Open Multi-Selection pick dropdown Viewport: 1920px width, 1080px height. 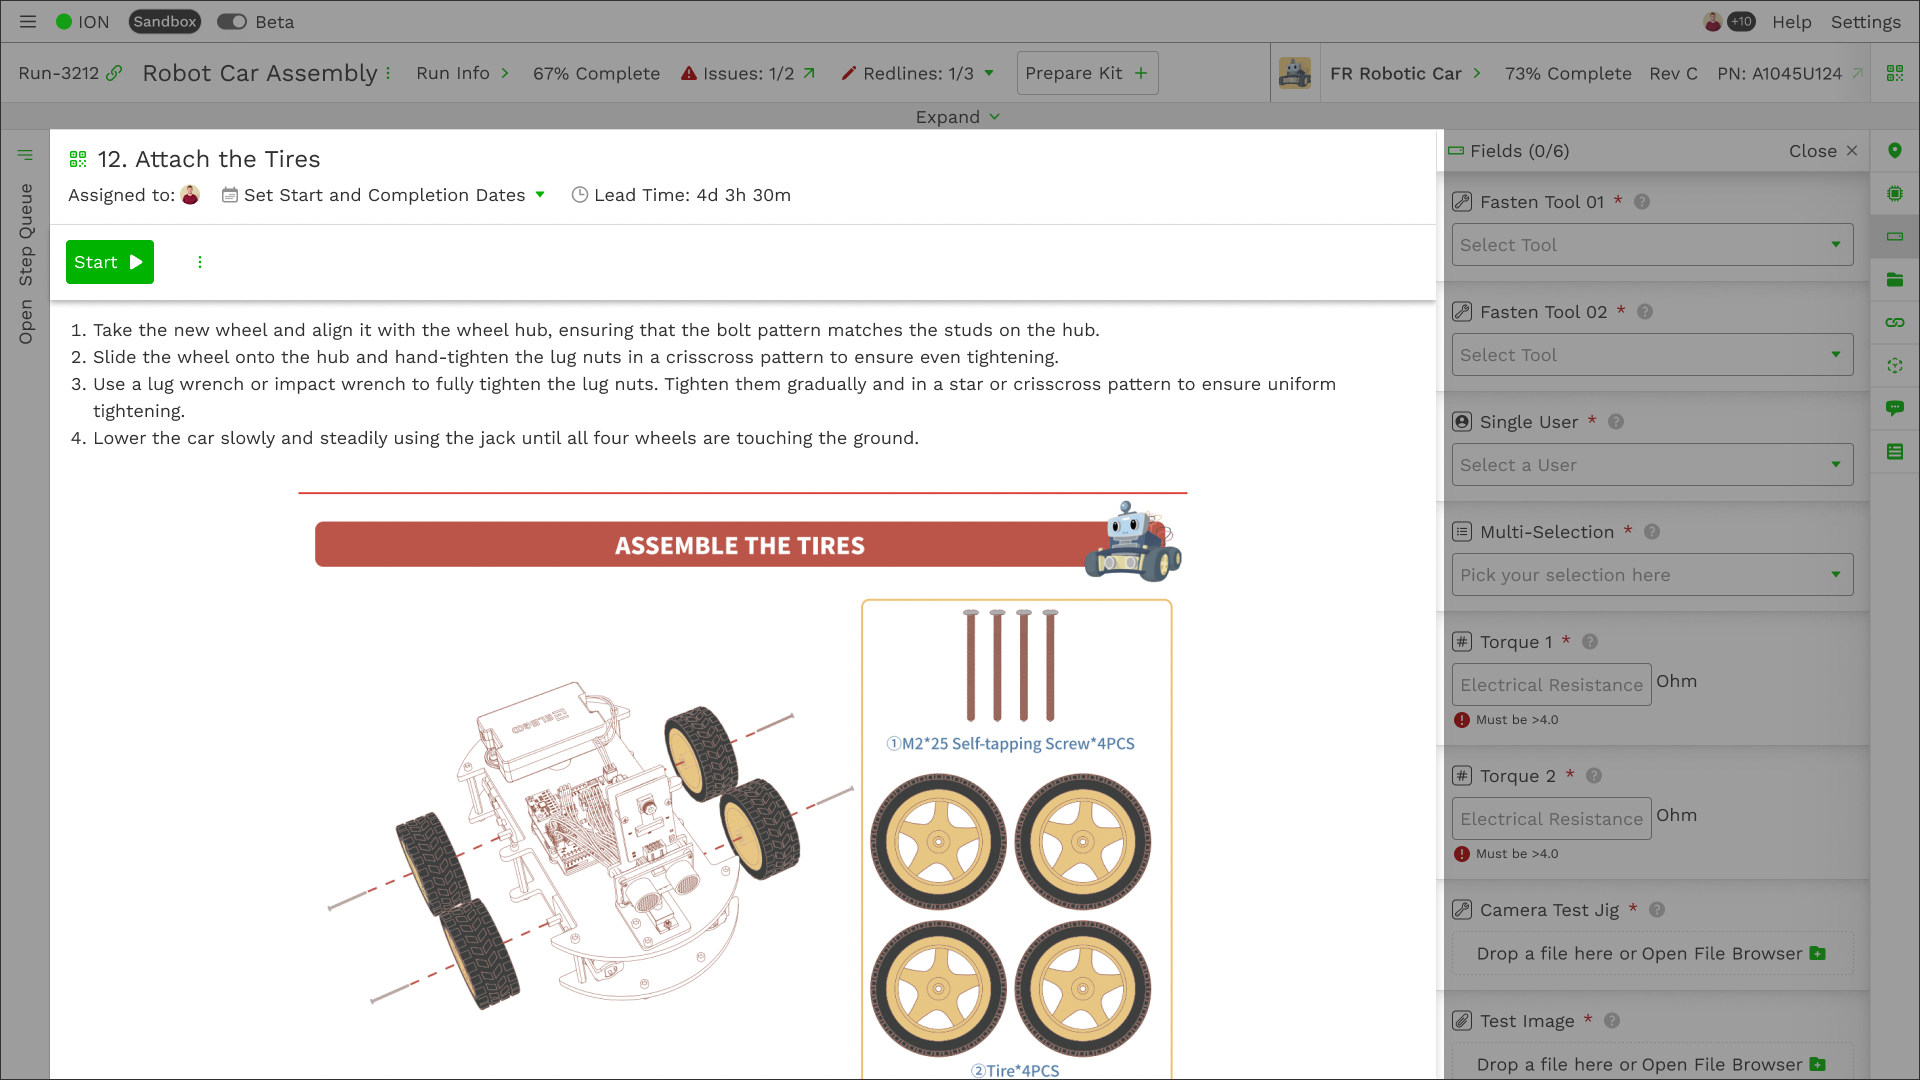1652,575
